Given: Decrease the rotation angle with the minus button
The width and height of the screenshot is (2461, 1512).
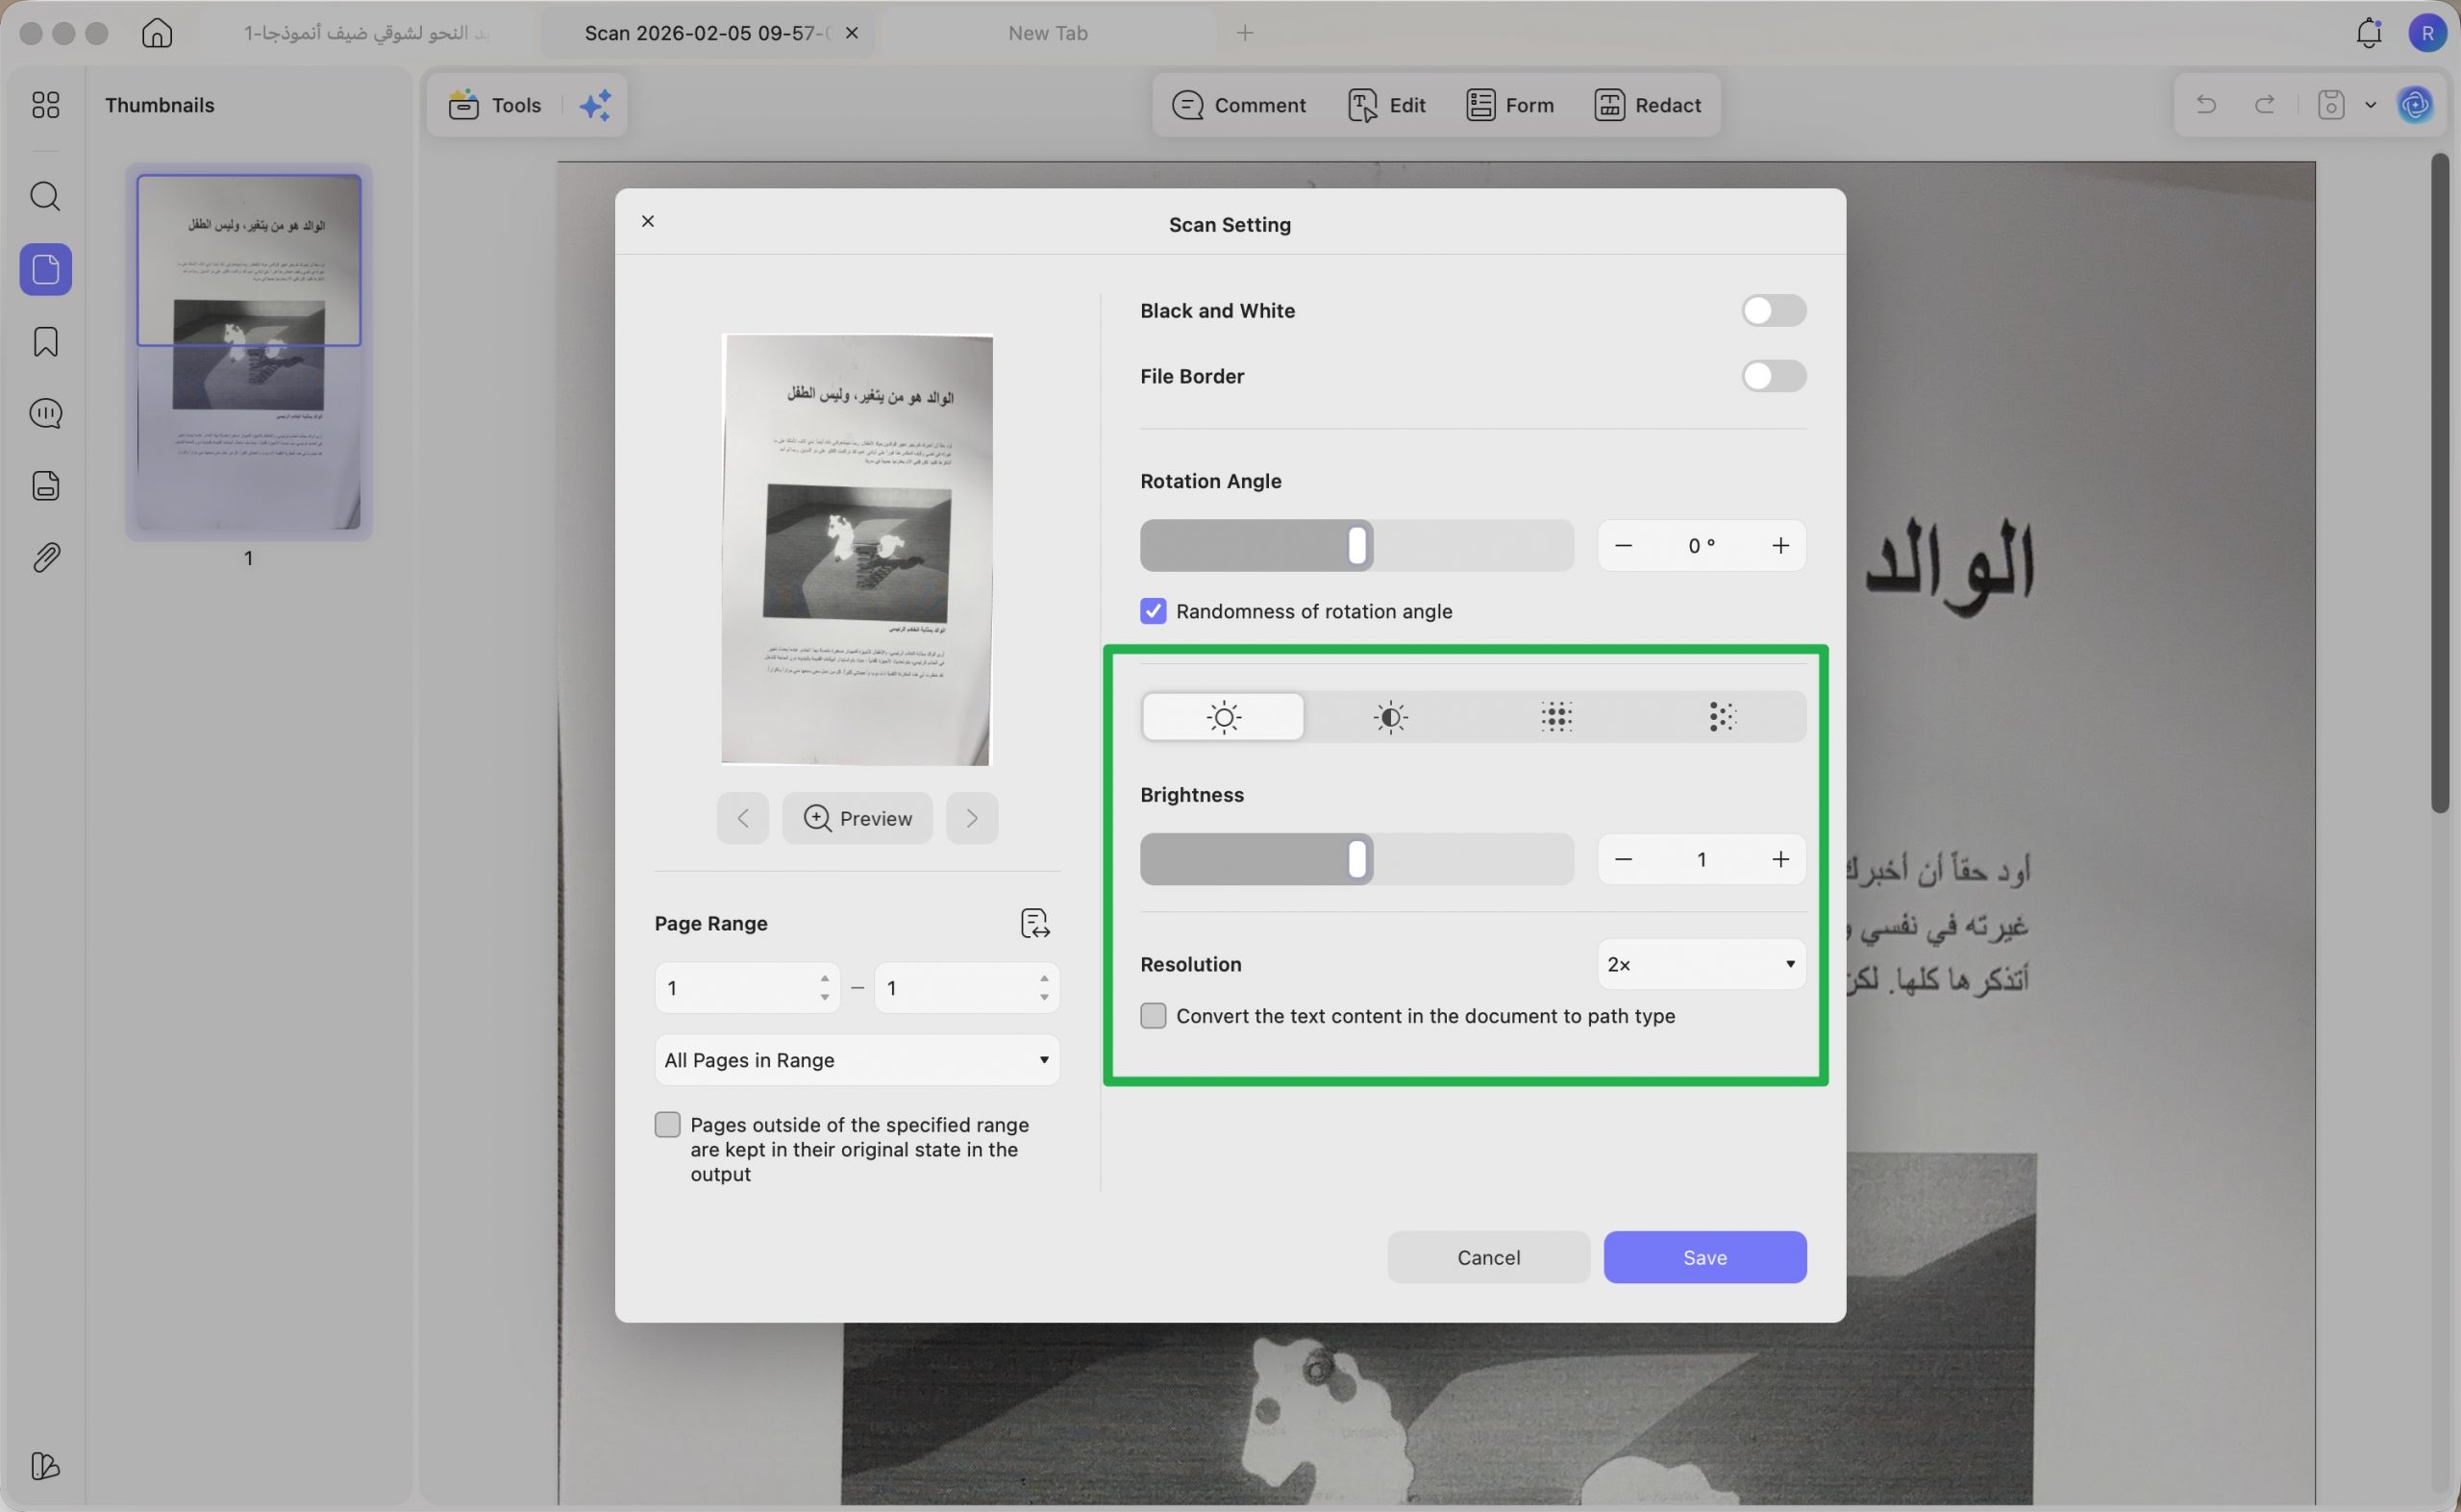Looking at the screenshot, I should [1623, 546].
